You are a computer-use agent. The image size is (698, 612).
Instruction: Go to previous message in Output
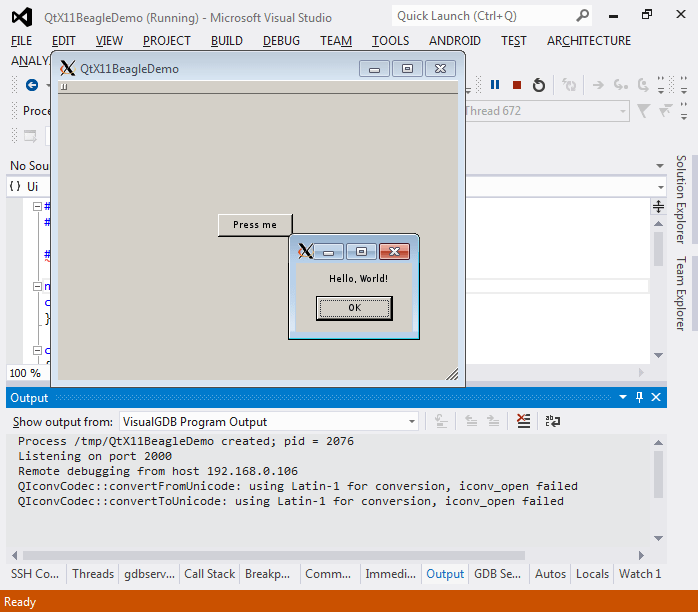coord(471,421)
